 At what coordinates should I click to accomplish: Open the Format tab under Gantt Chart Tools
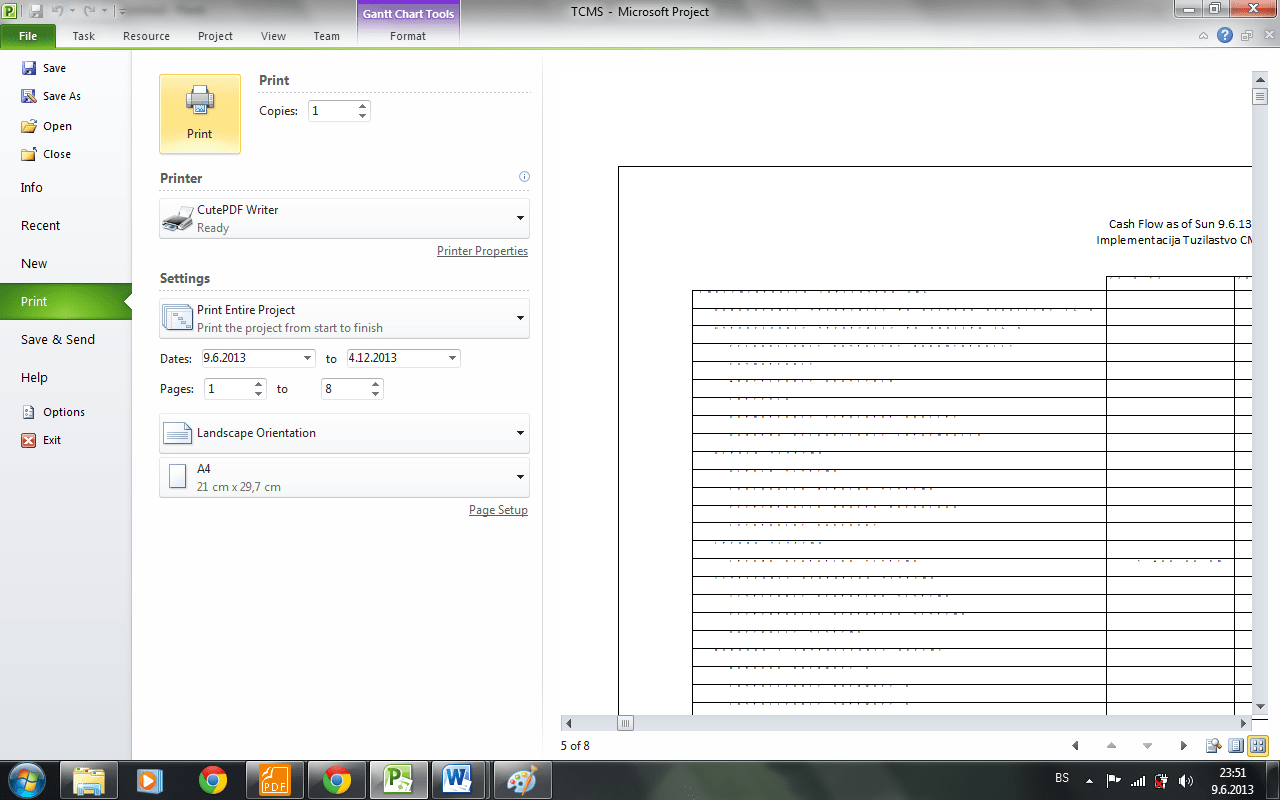(x=408, y=36)
